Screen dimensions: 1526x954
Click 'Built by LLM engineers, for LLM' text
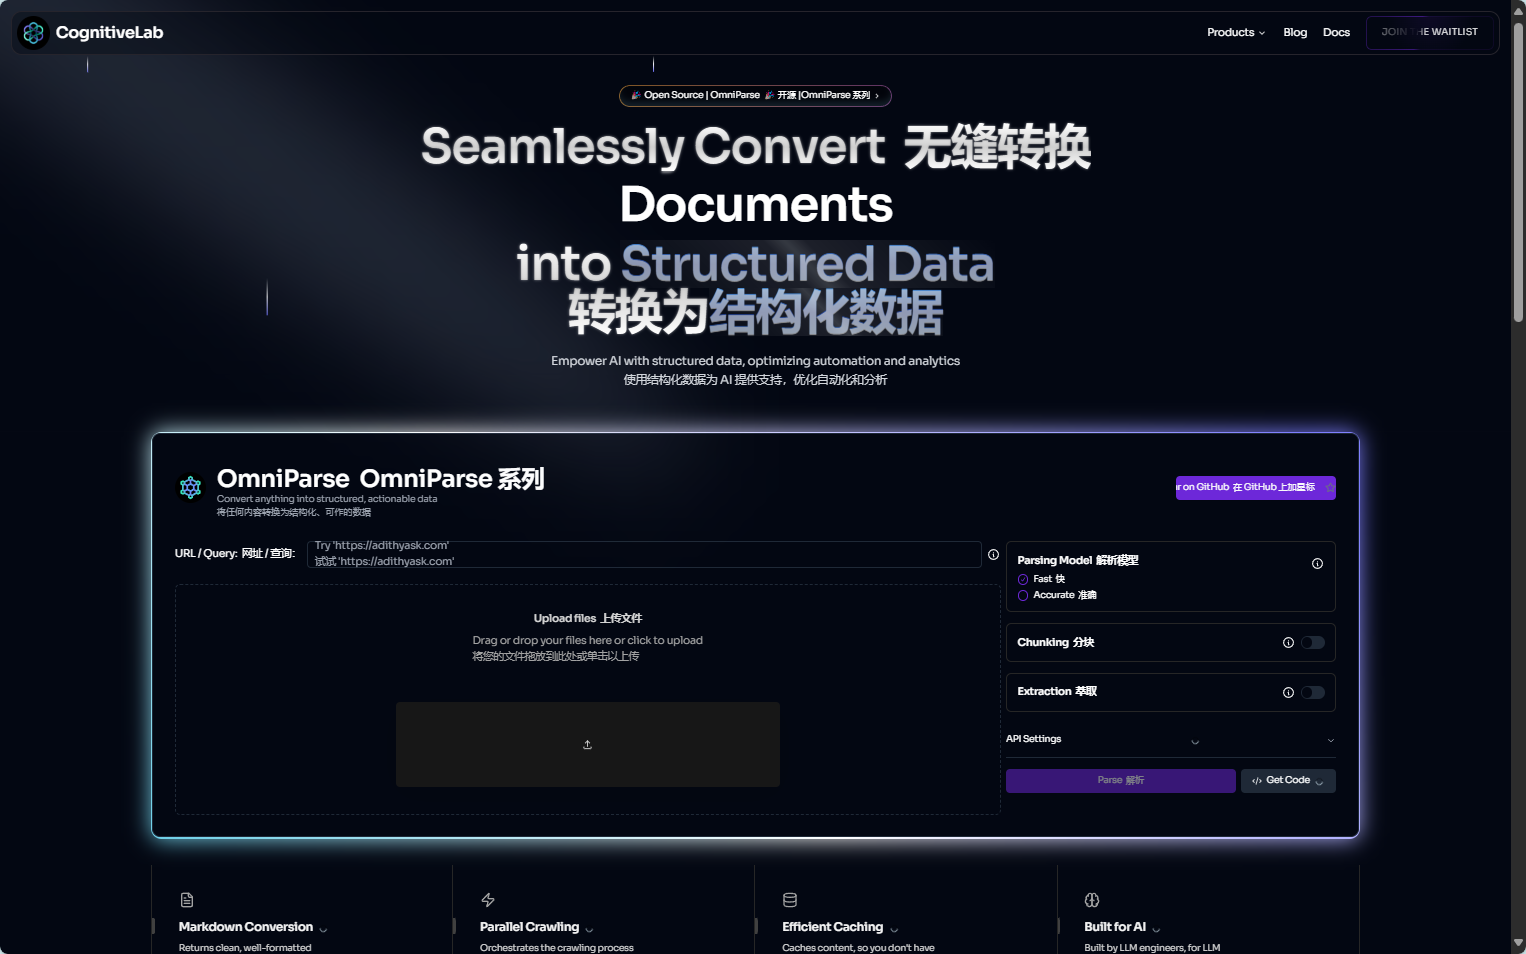tap(1152, 948)
